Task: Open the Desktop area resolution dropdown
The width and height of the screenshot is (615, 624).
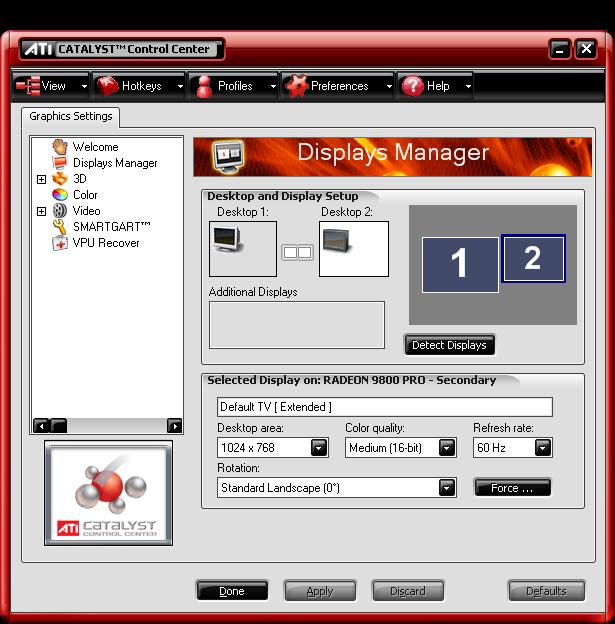Action: point(319,448)
